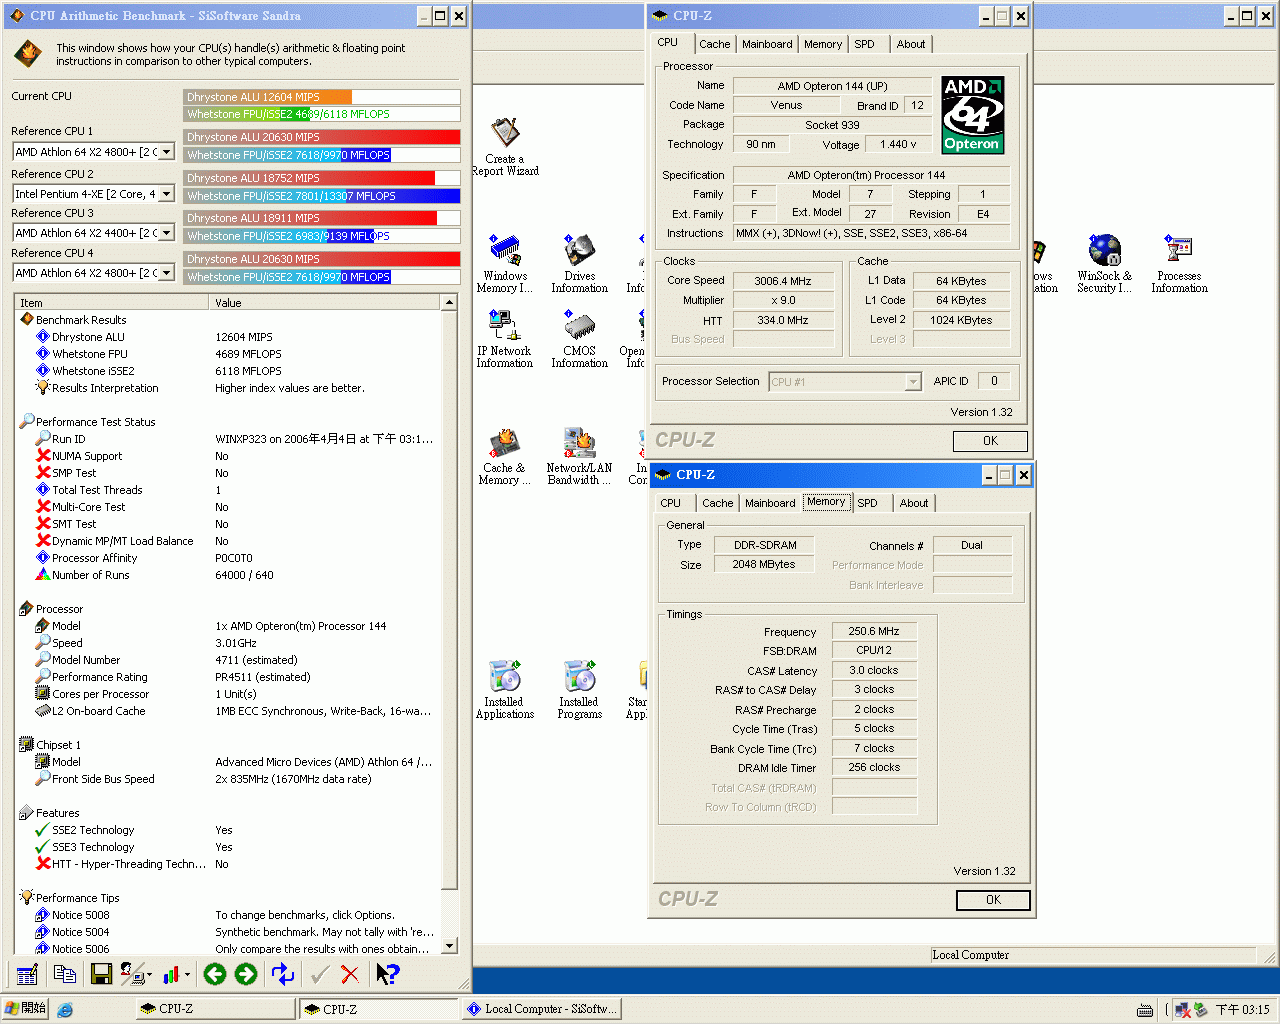Open WinSock & Security Information module

click(x=1104, y=264)
